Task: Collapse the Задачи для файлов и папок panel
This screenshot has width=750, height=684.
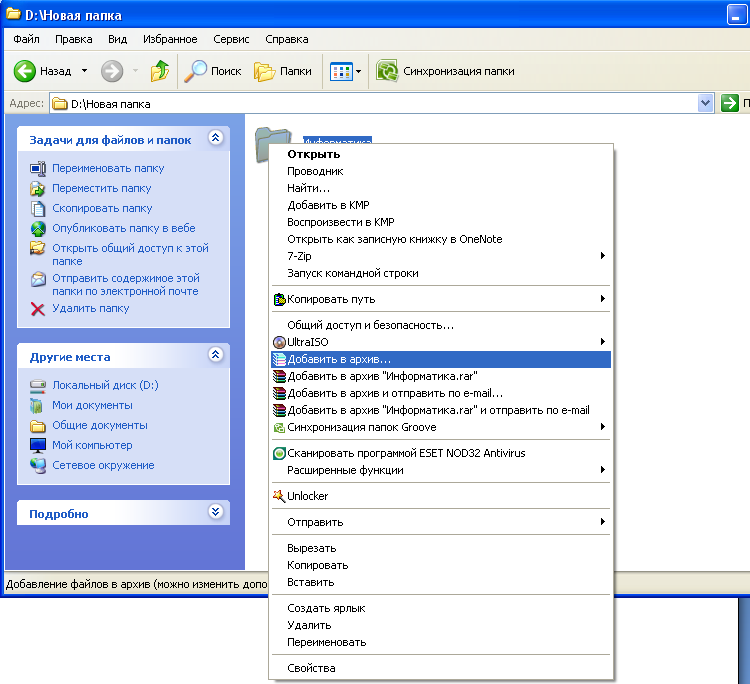Action: (216, 138)
